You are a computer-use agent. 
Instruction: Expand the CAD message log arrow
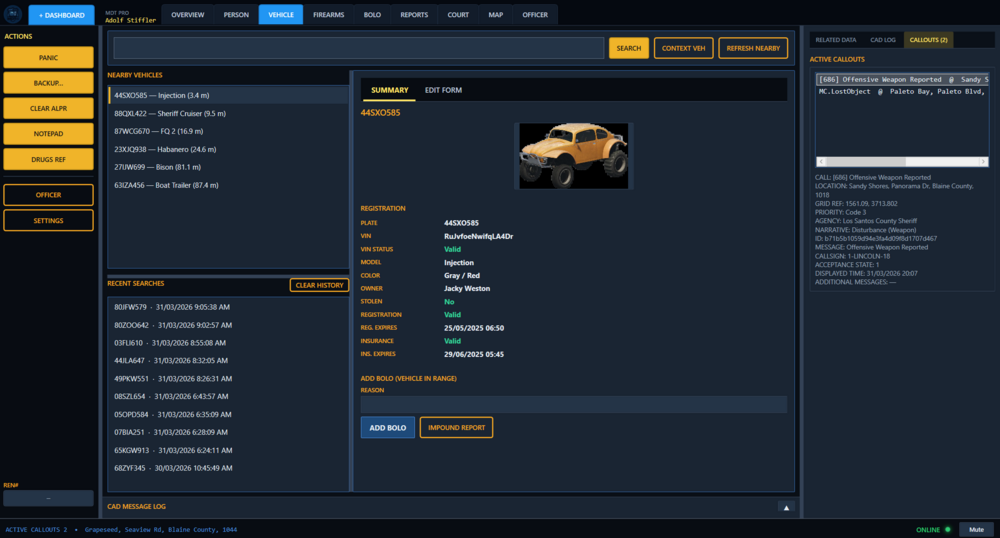pyautogui.click(x=786, y=507)
